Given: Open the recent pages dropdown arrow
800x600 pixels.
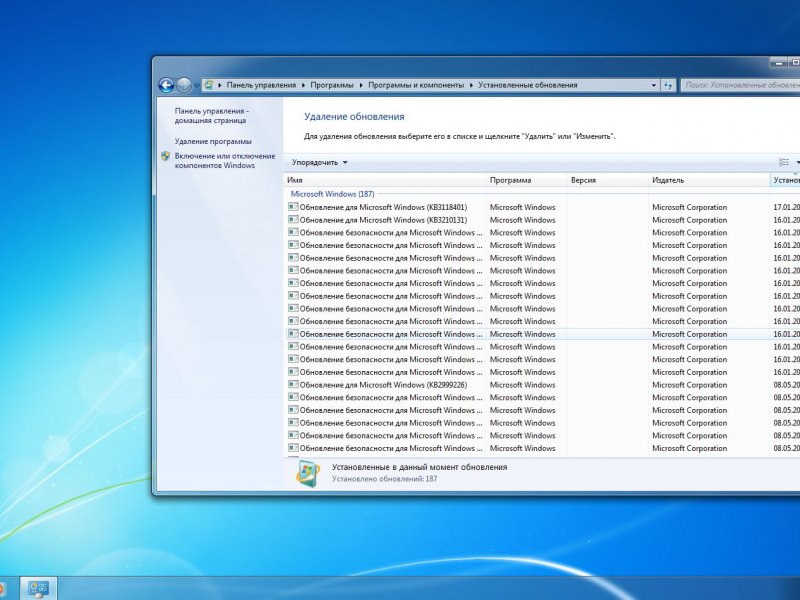Looking at the screenshot, I should click(x=197, y=86).
